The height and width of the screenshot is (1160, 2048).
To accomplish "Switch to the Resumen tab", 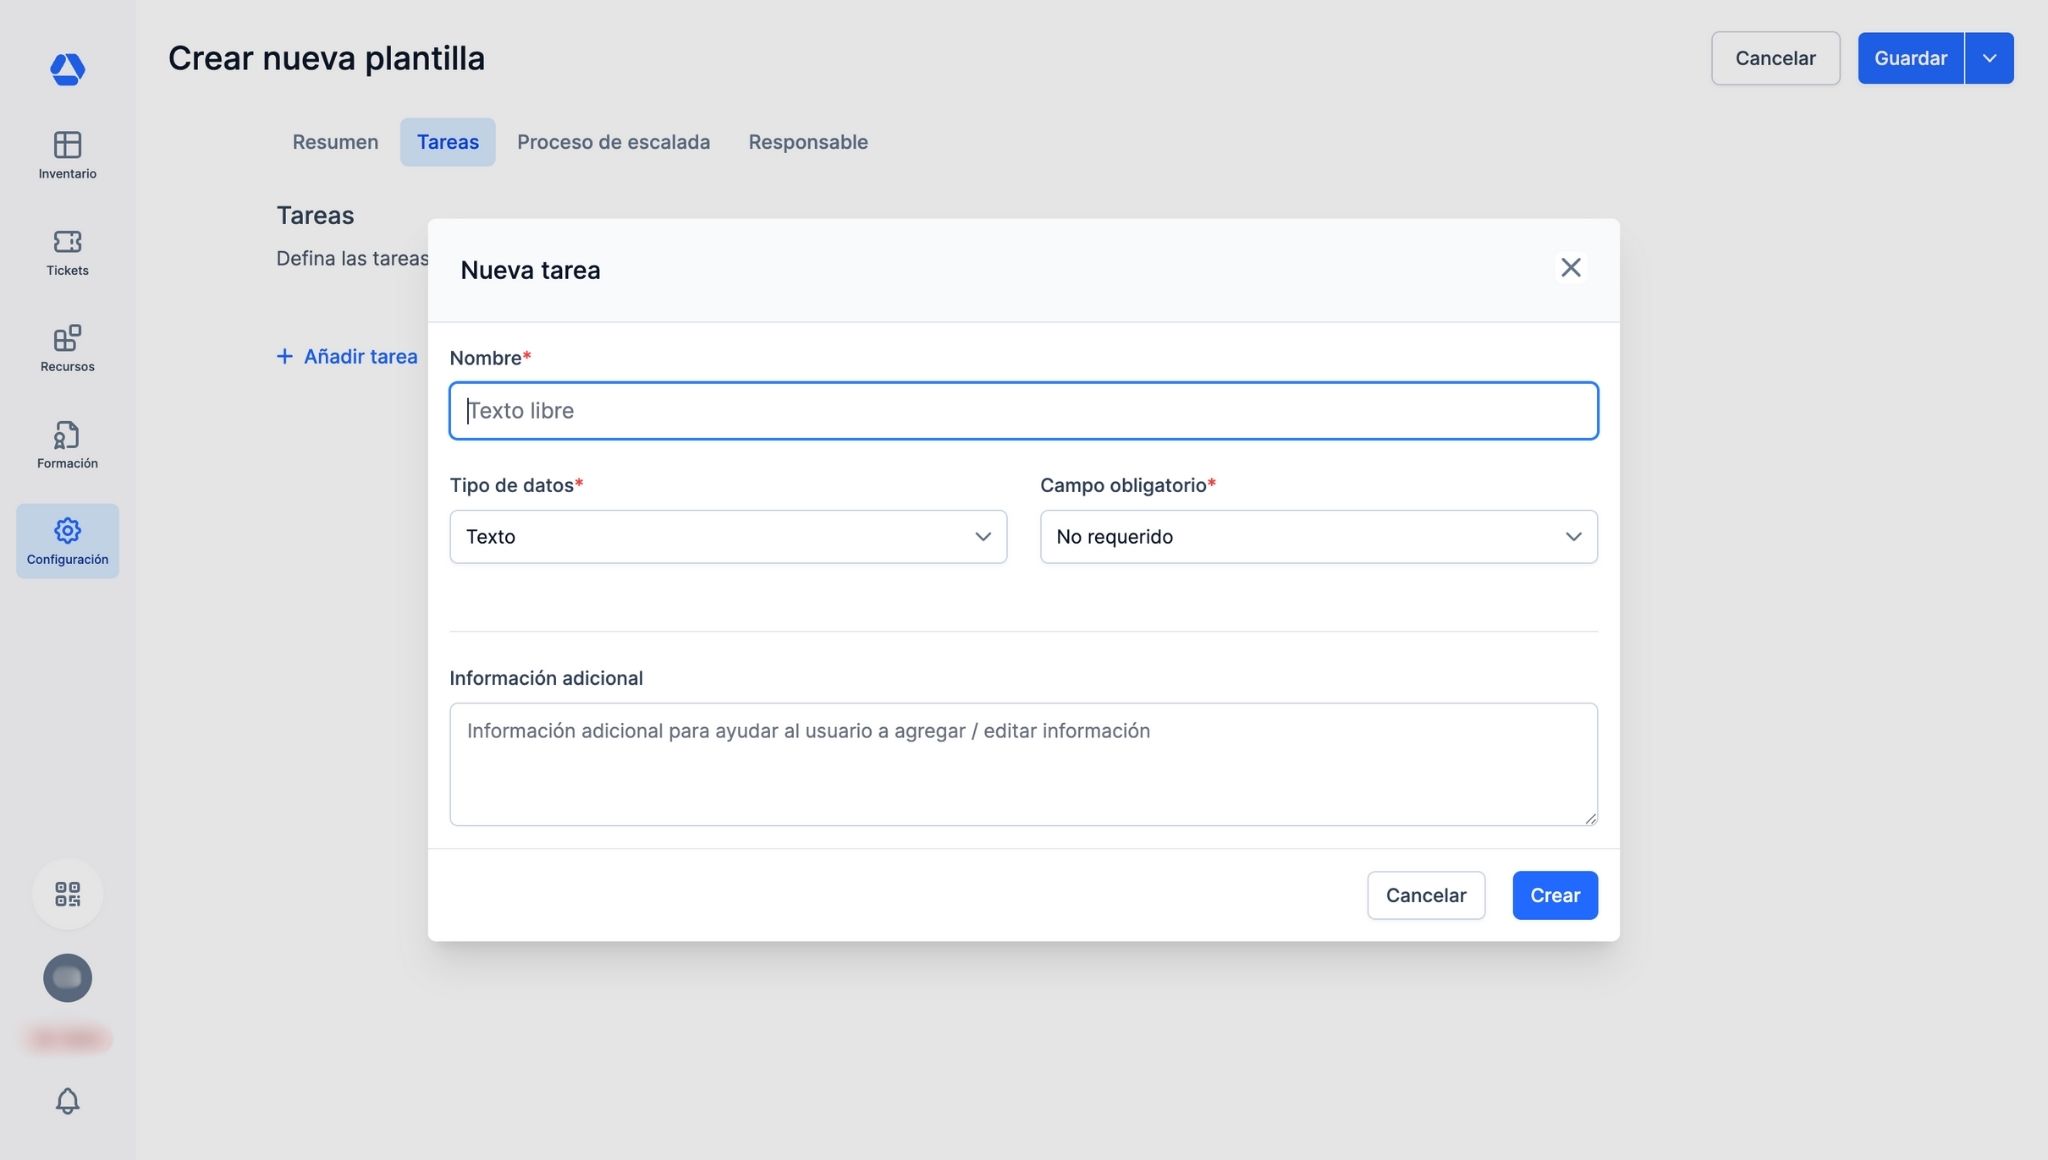I will pyautogui.click(x=335, y=142).
